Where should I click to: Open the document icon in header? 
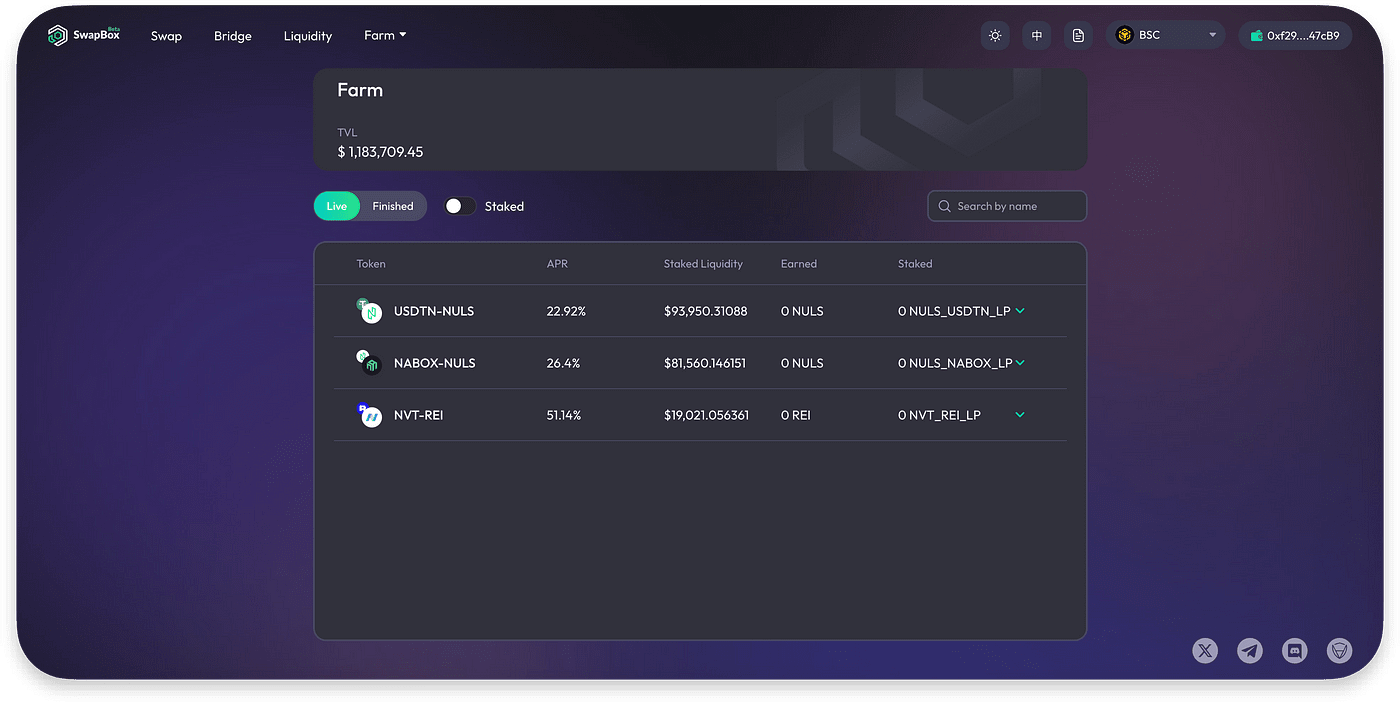[x=1078, y=35]
